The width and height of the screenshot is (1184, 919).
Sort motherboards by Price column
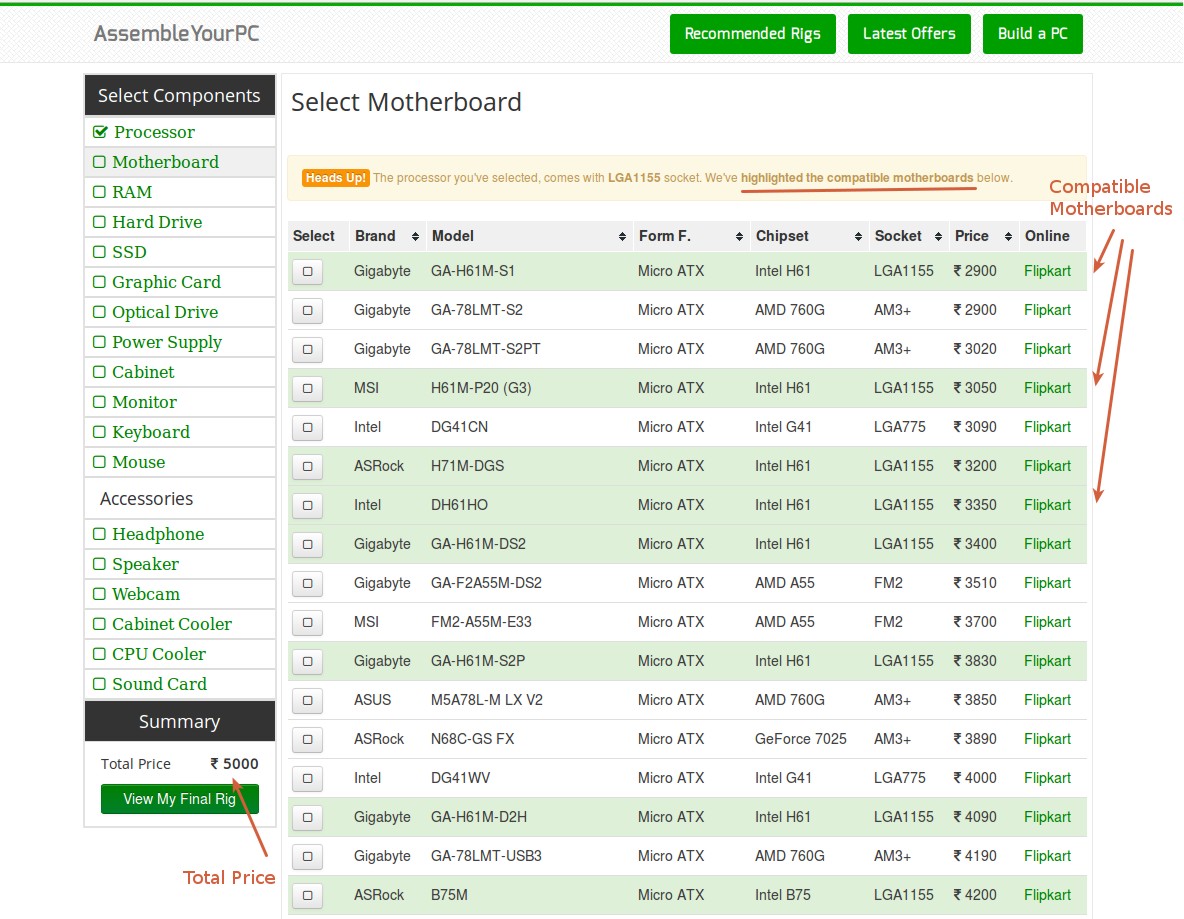(x=973, y=236)
